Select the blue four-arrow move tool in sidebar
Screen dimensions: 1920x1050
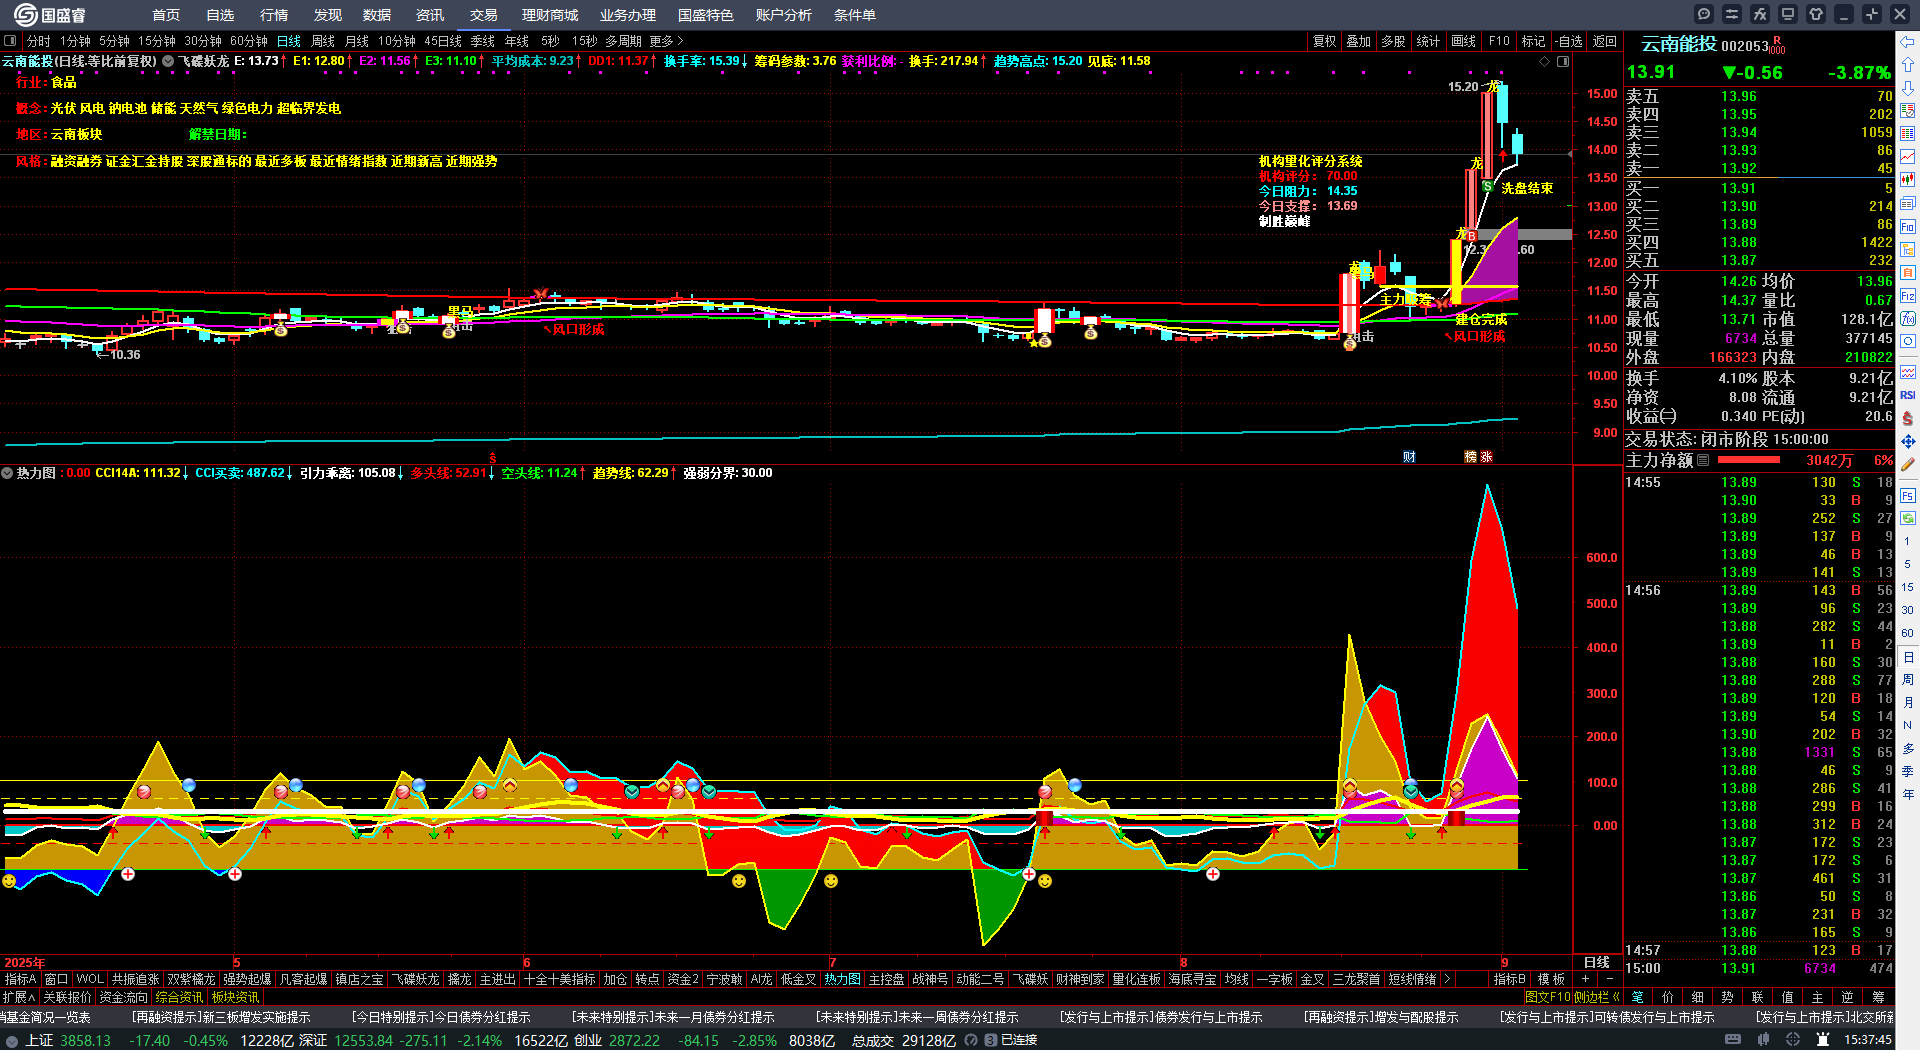pos(1908,441)
